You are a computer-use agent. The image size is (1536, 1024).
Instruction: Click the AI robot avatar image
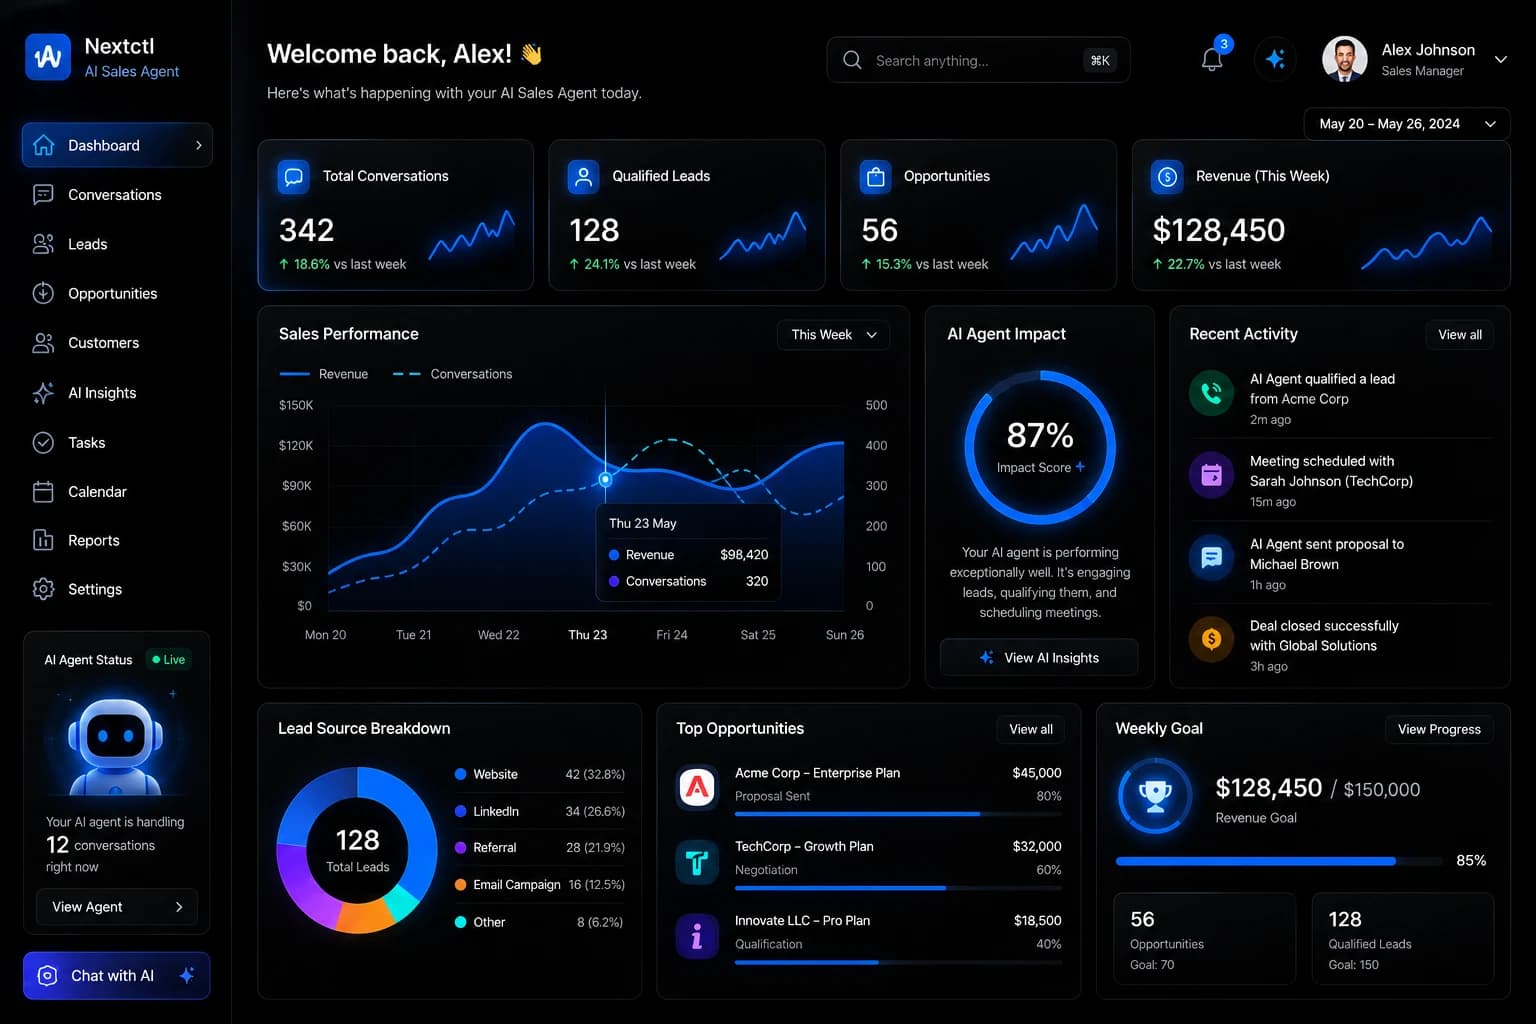click(x=115, y=745)
